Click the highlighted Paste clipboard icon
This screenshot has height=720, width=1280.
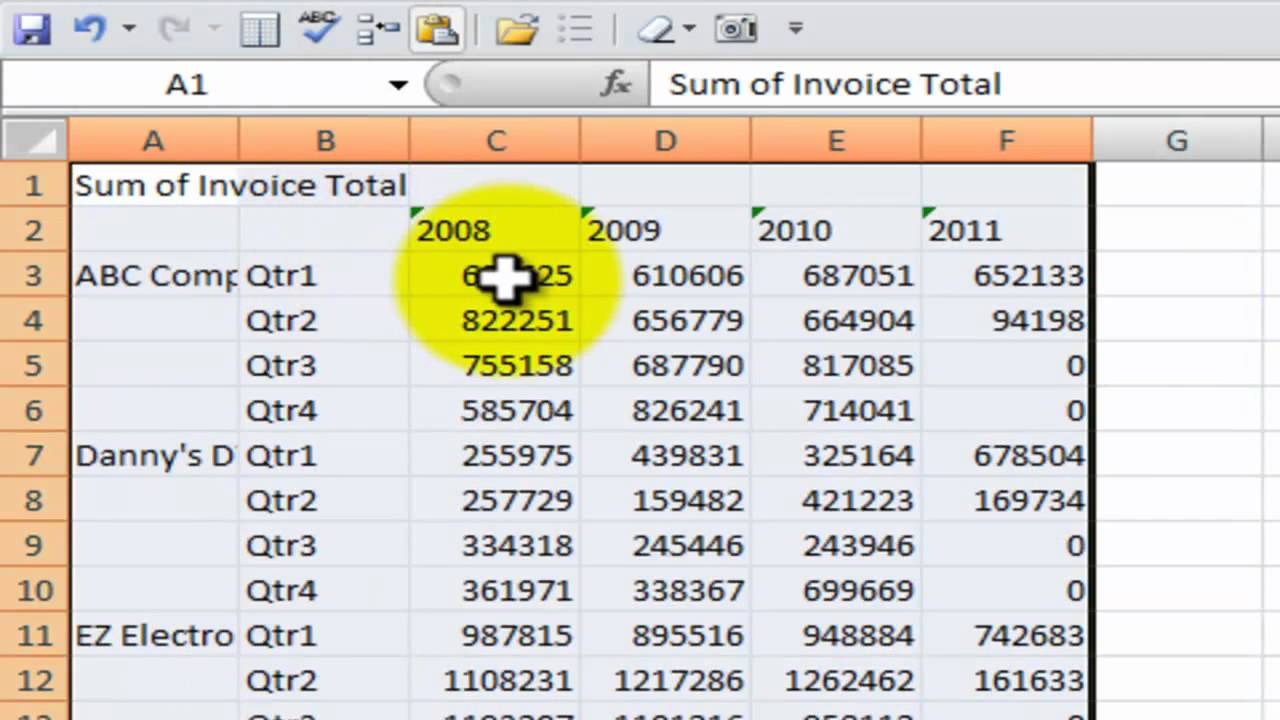coord(437,29)
